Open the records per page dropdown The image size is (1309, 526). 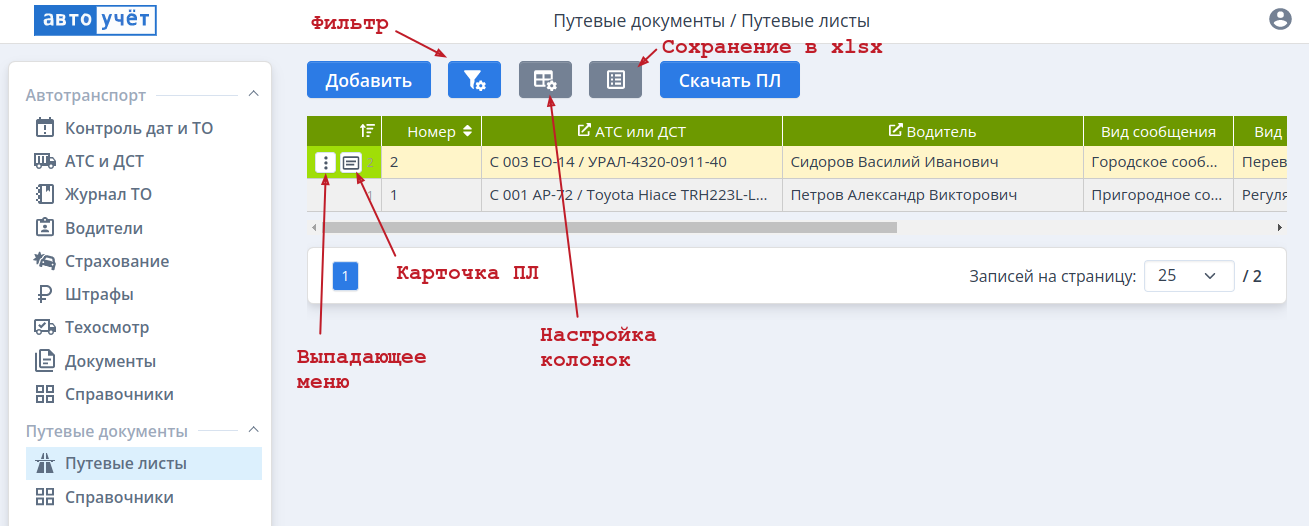coord(1189,276)
